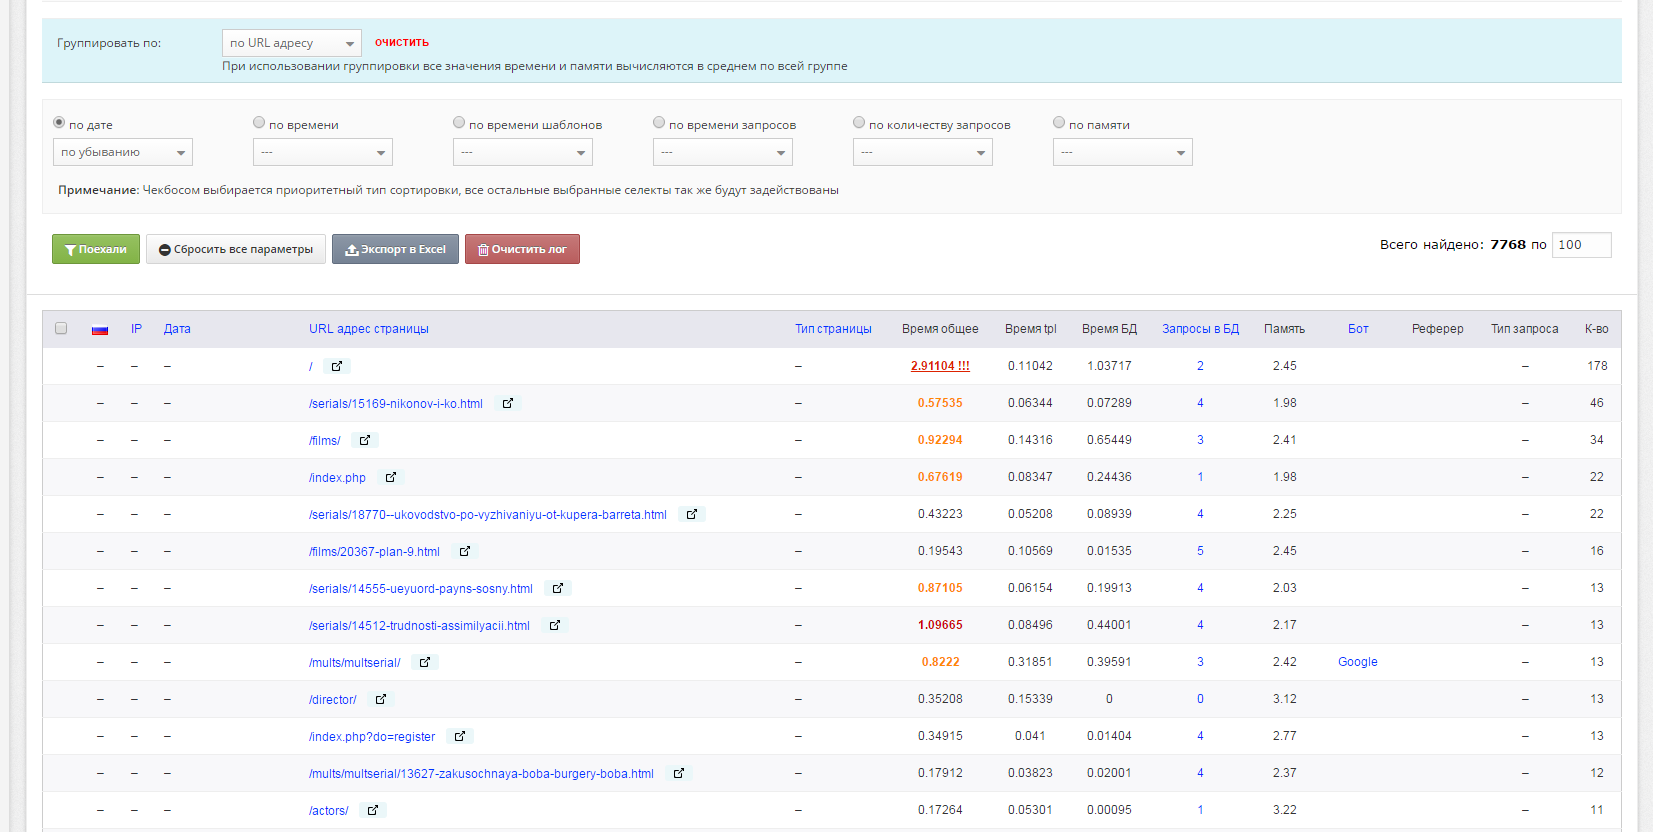Select the "по времени запросов" radio button
Image resolution: width=1653 pixels, height=832 pixels.
659,122
